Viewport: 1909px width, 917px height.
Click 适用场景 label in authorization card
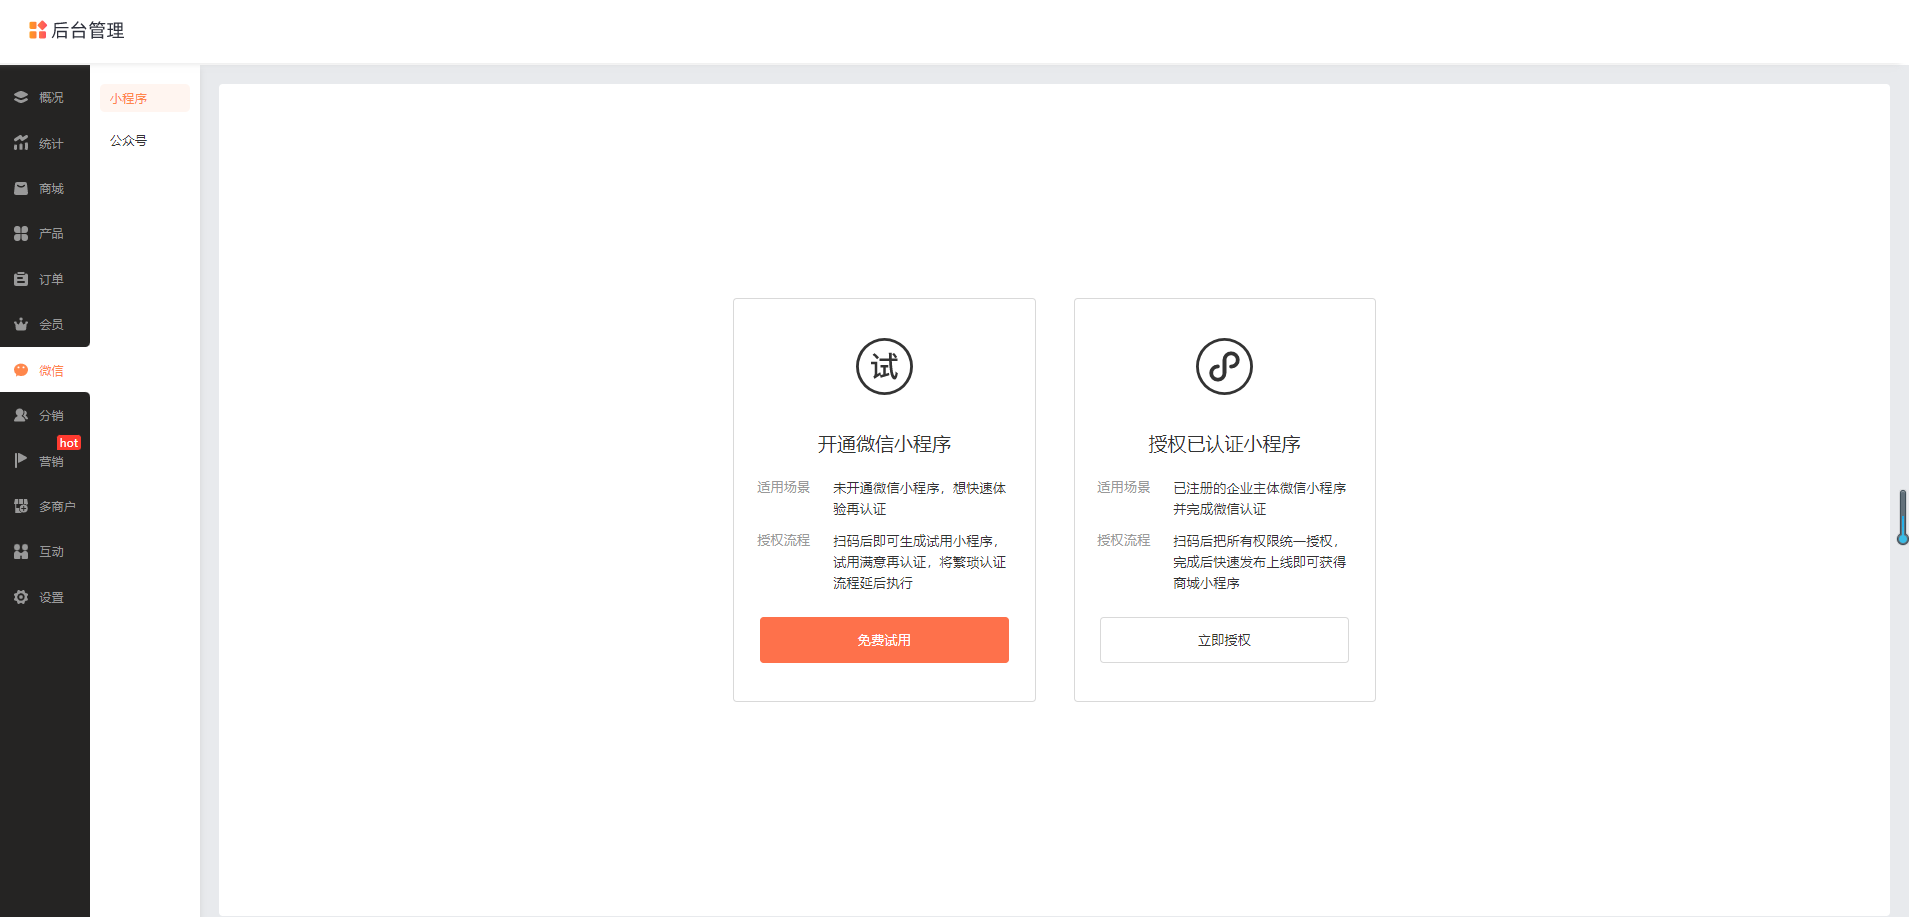tap(1123, 487)
